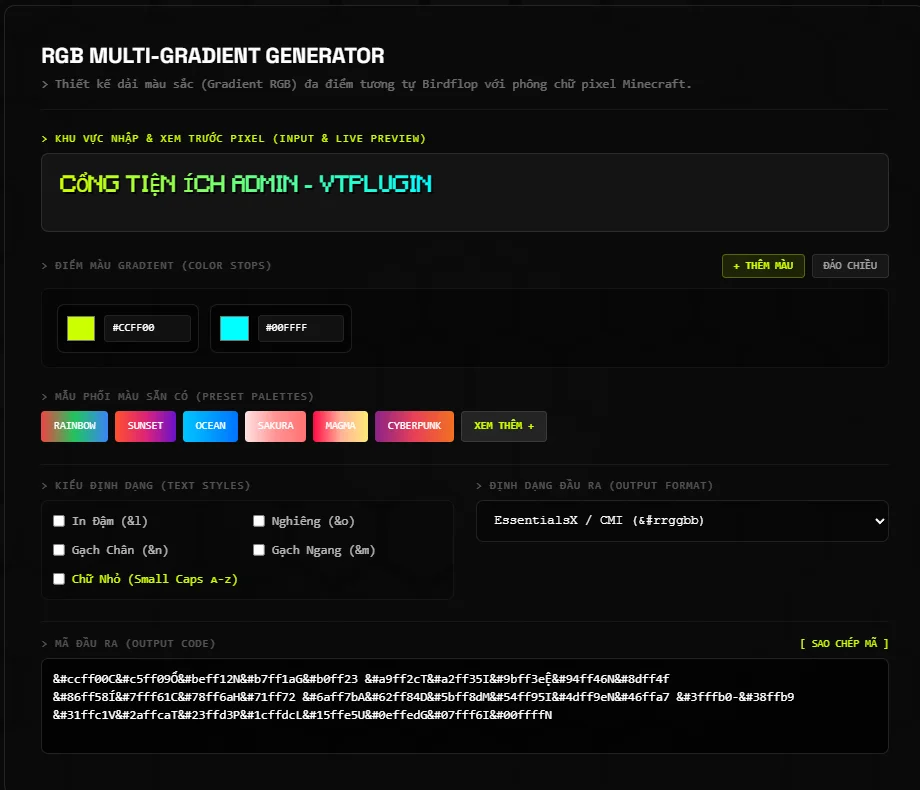Open the yellow-green #CCFF00 color swatch
920x790 pixels.
point(81,328)
